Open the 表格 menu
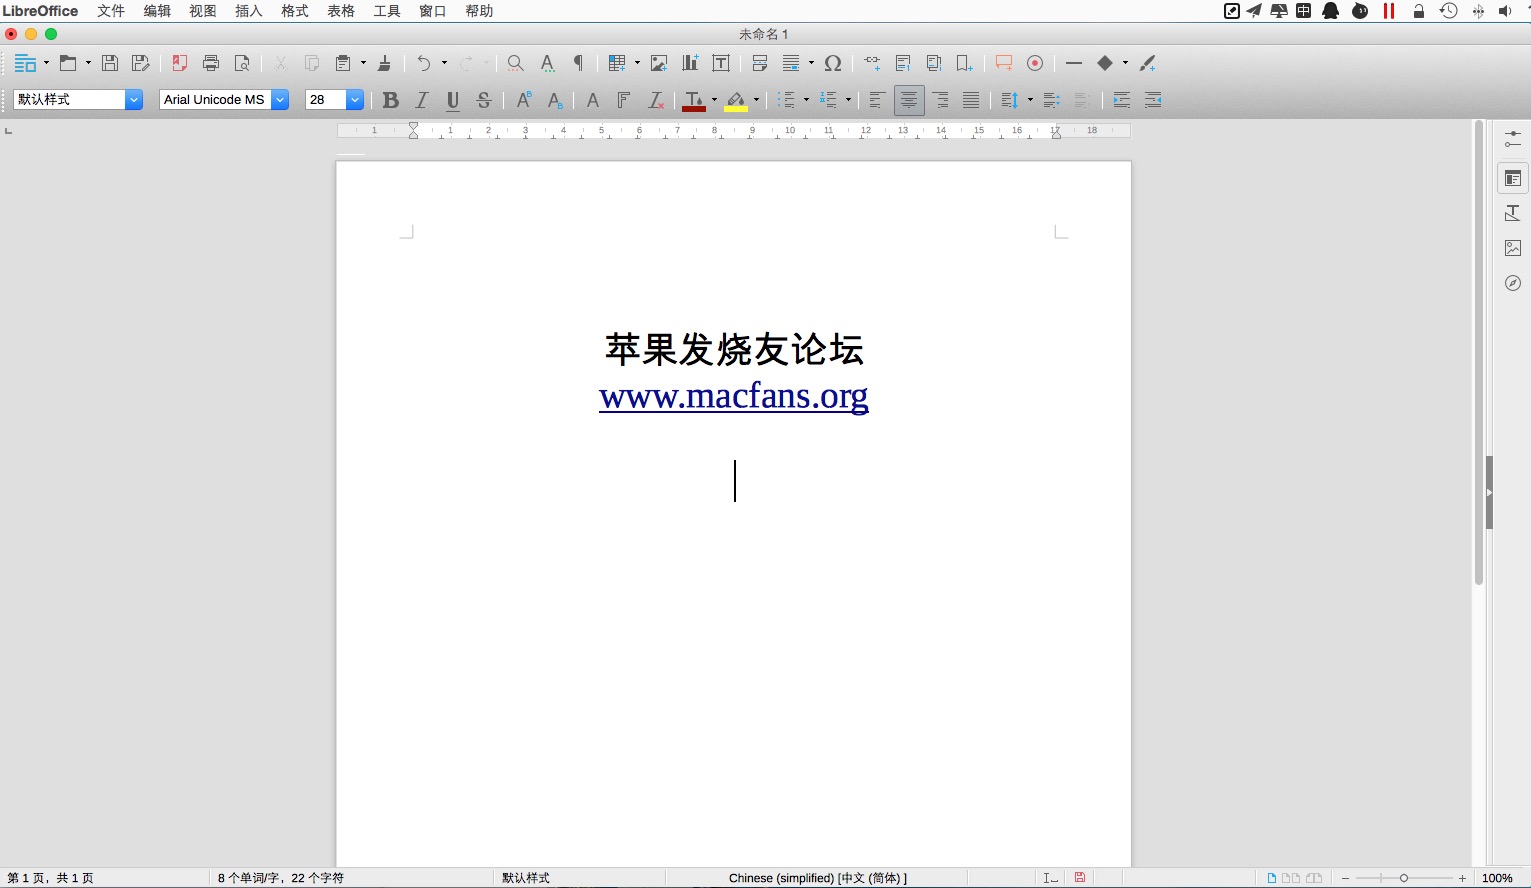Viewport: 1531px width, 888px height. tap(341, 11)
